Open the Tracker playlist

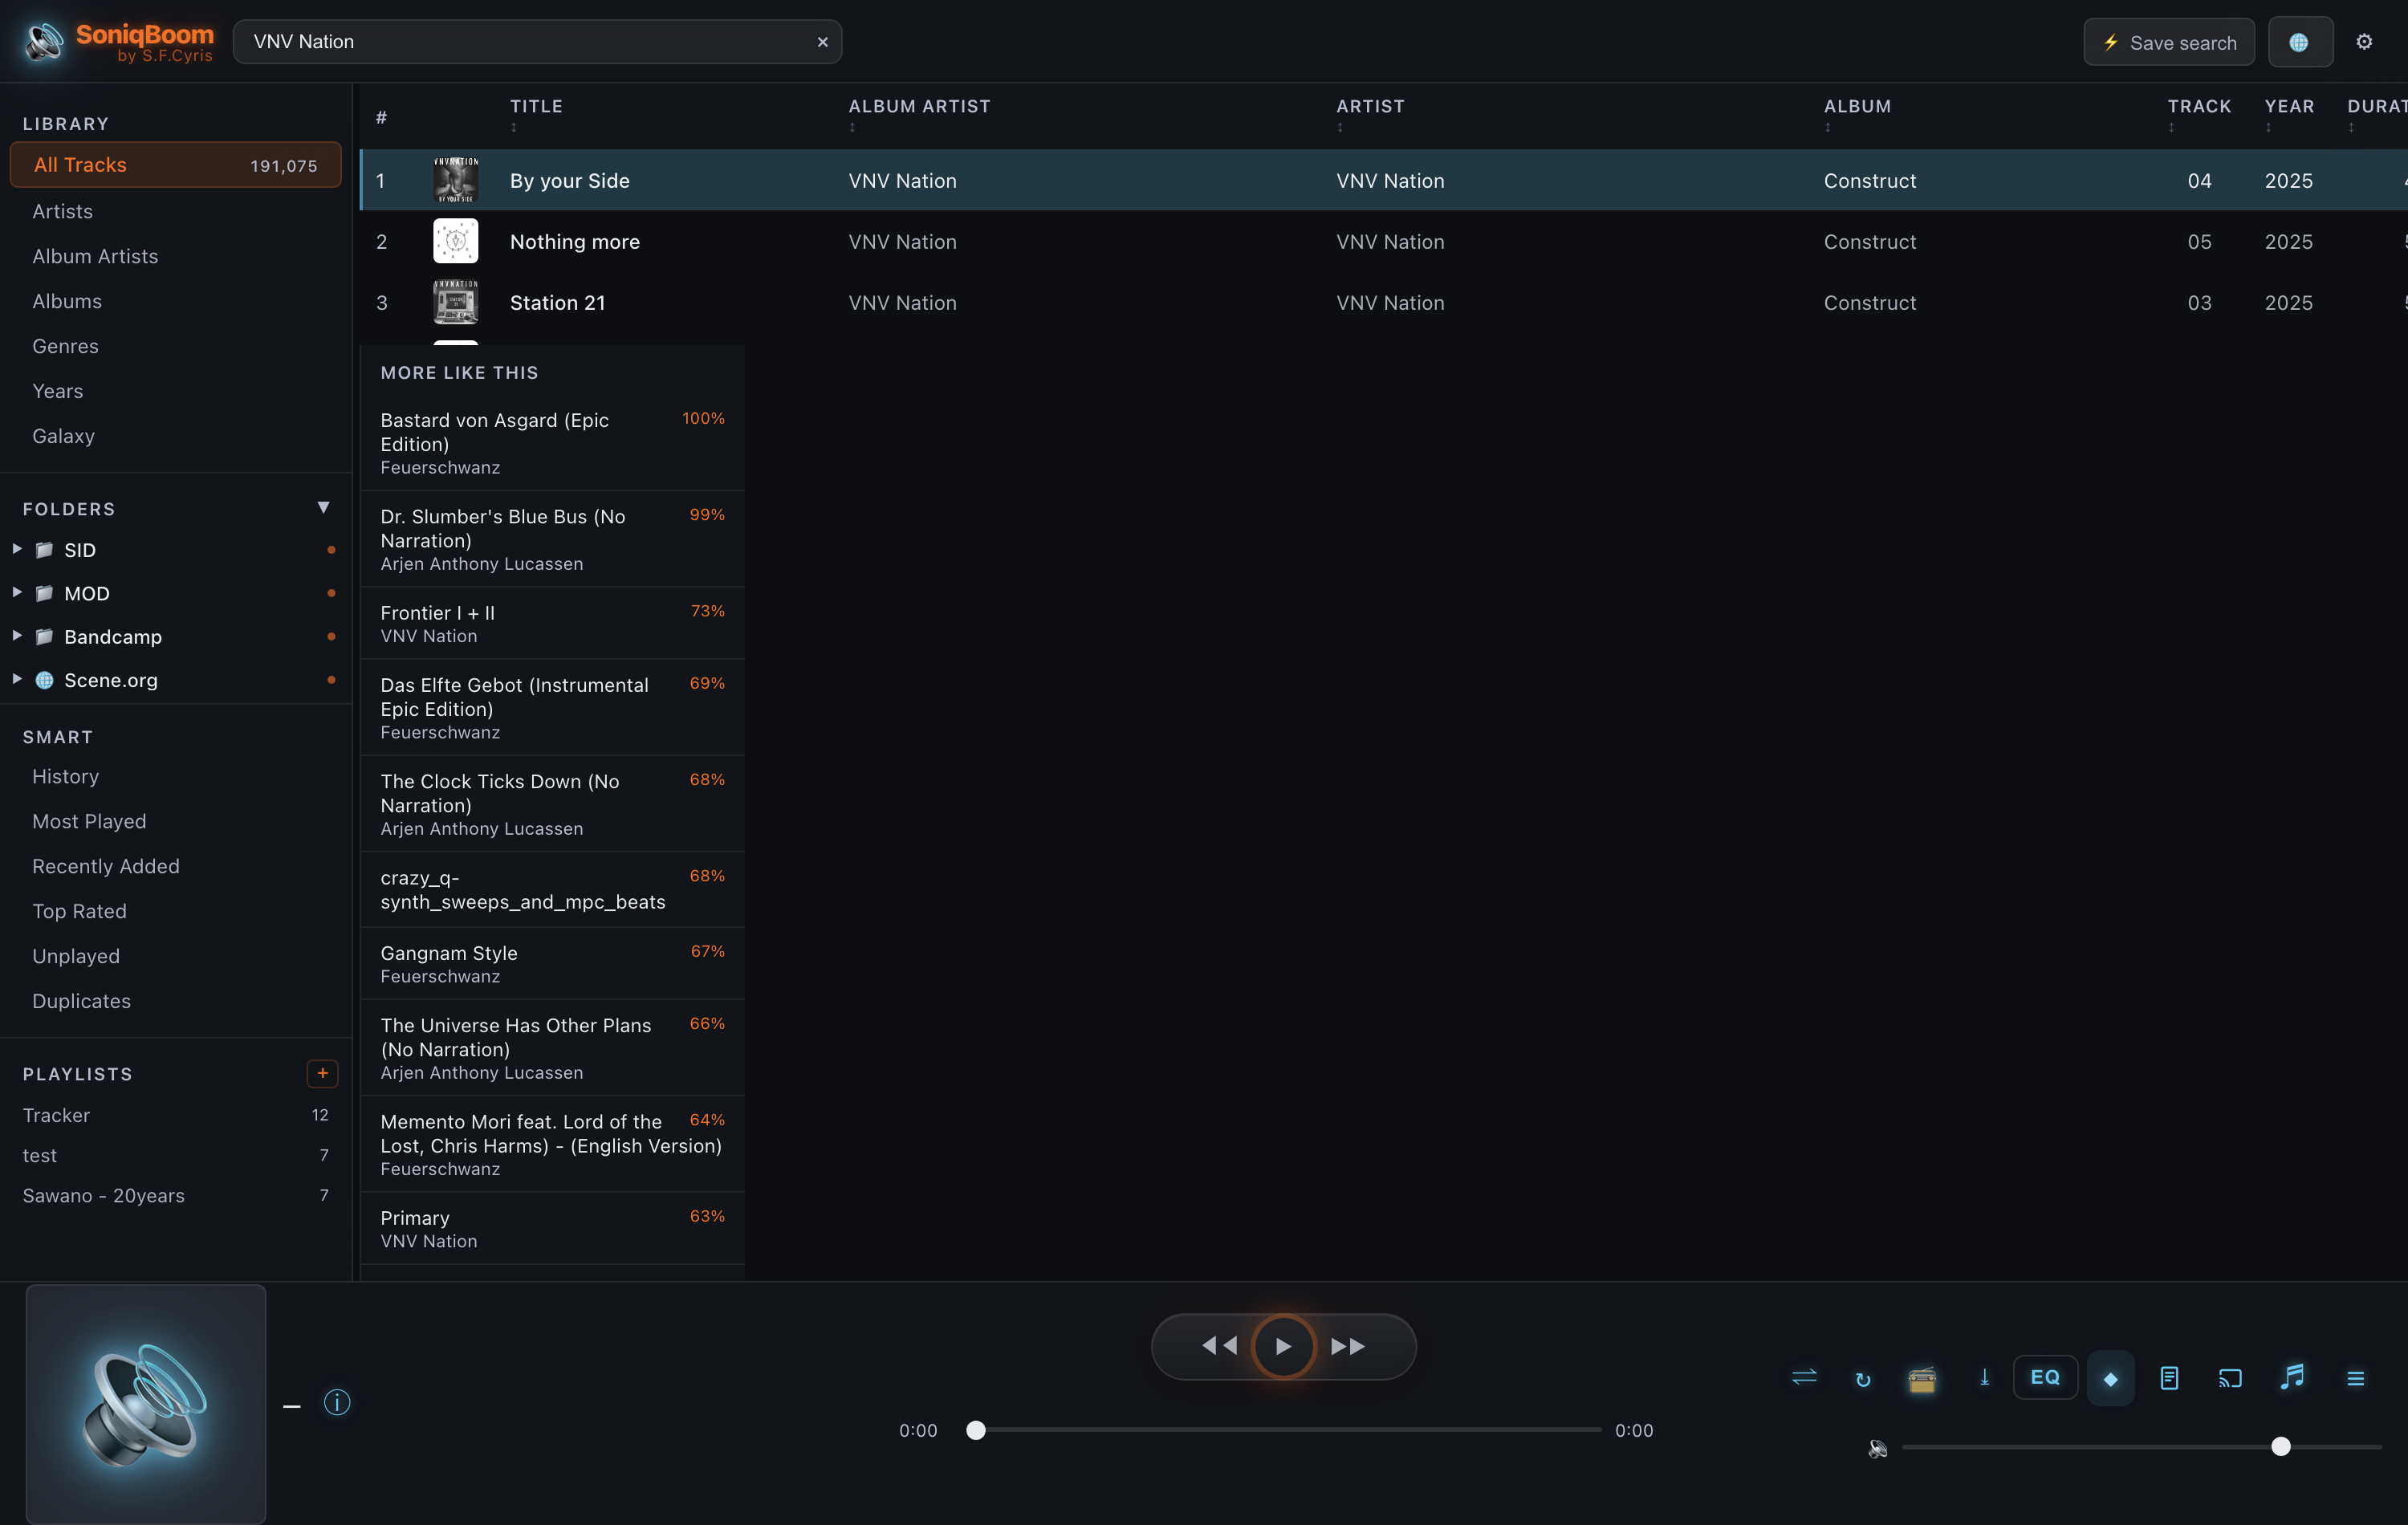pyautogui.click(x=176, y=1115)
